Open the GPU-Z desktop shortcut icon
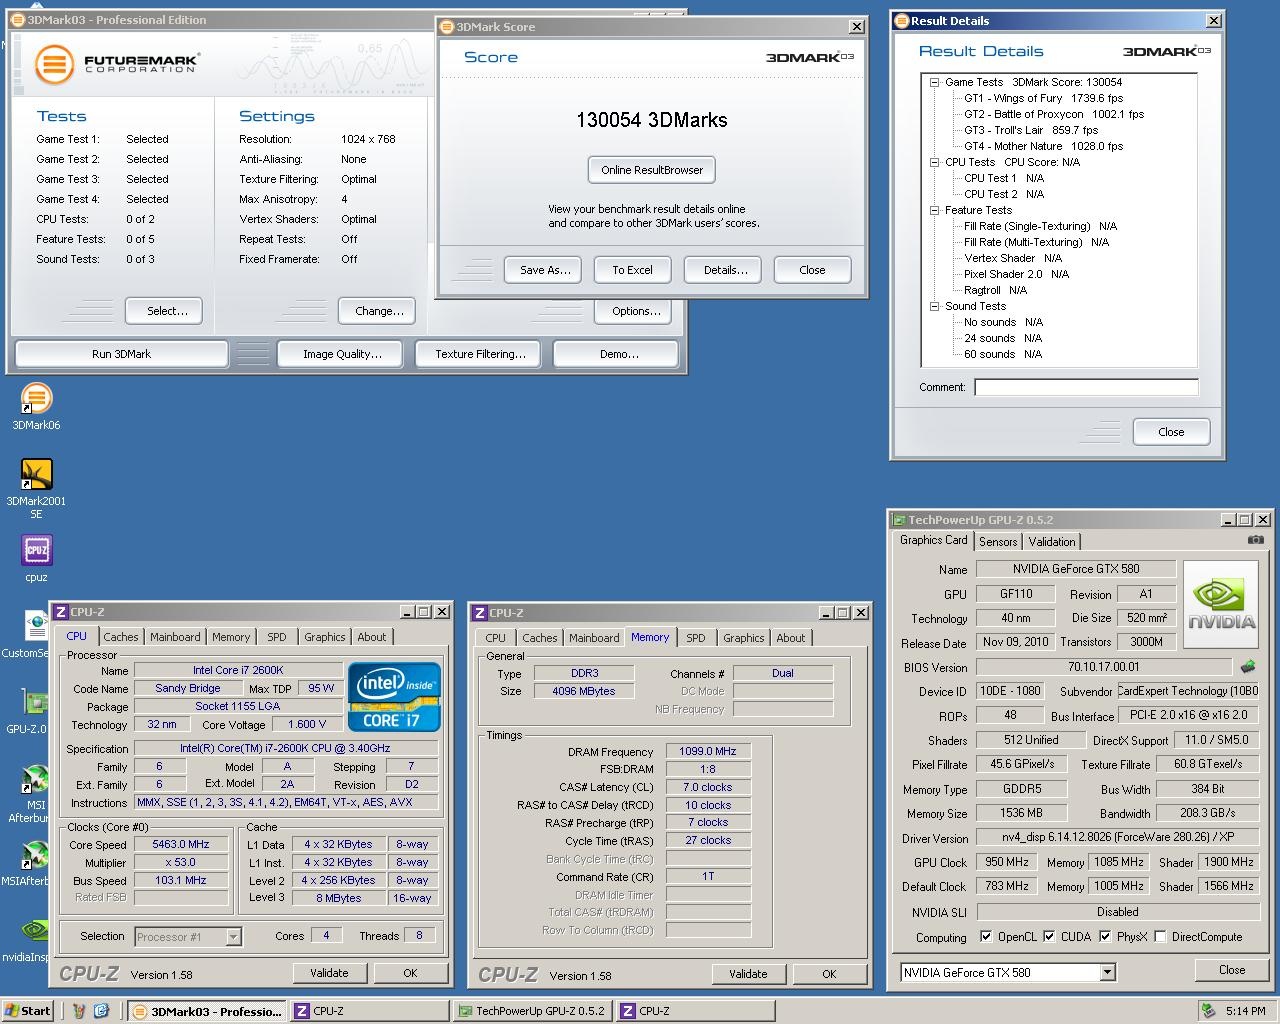 pyautogui.click(x=34, y=703)
